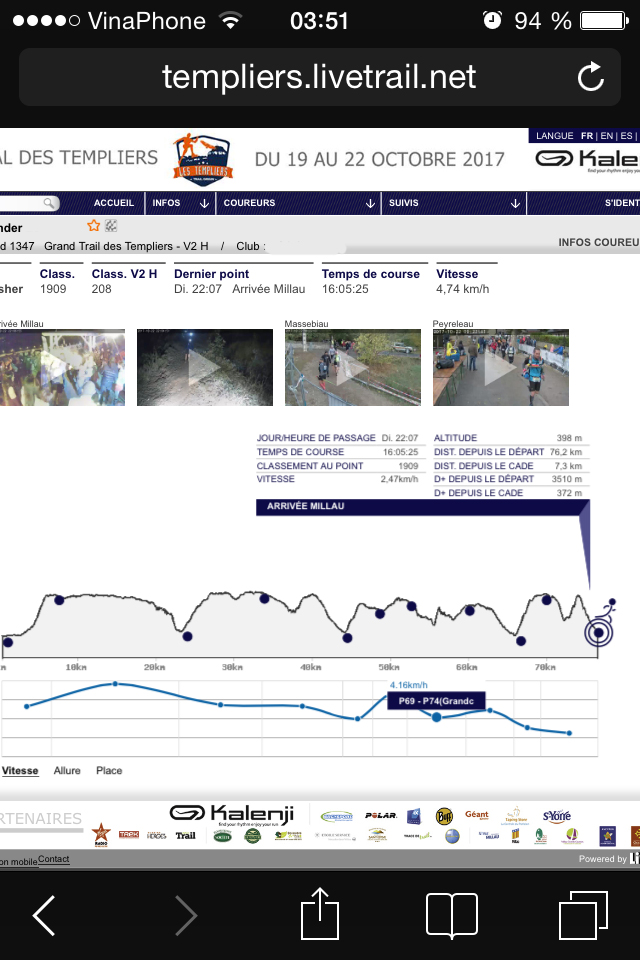Switch chart to Allure view
The image size is (640, 960).
[x=67, y=771]
